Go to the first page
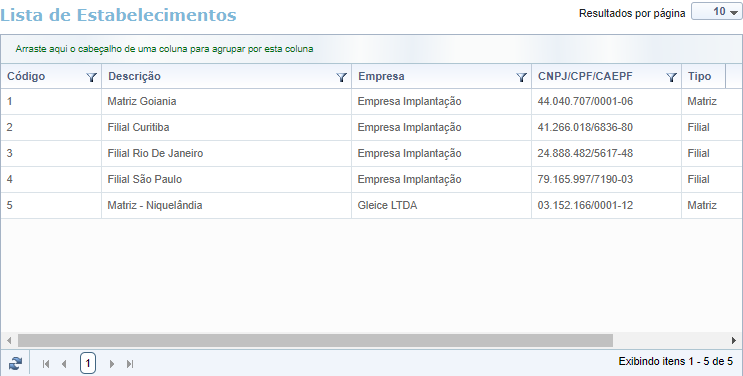The image size is (743, 376). 46,364
